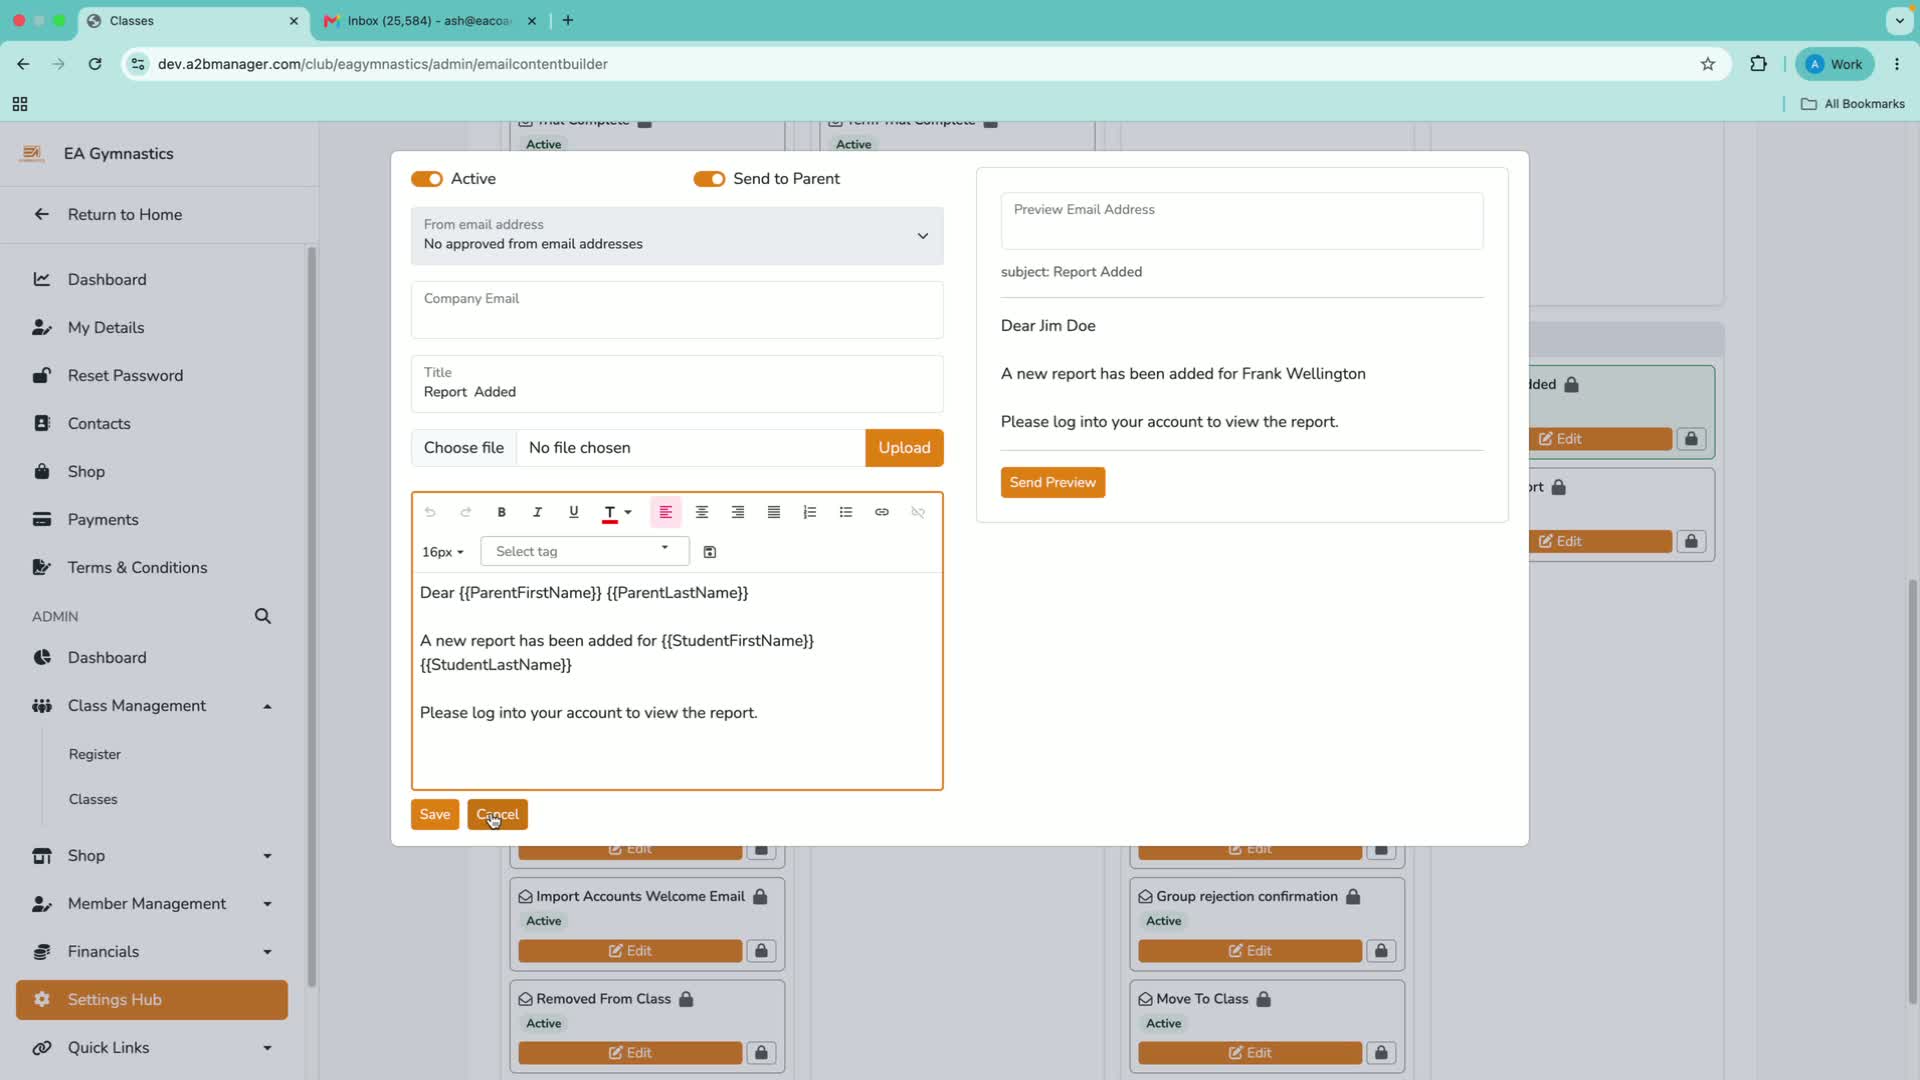Insert a hyperlink into the email

[882, 512]
